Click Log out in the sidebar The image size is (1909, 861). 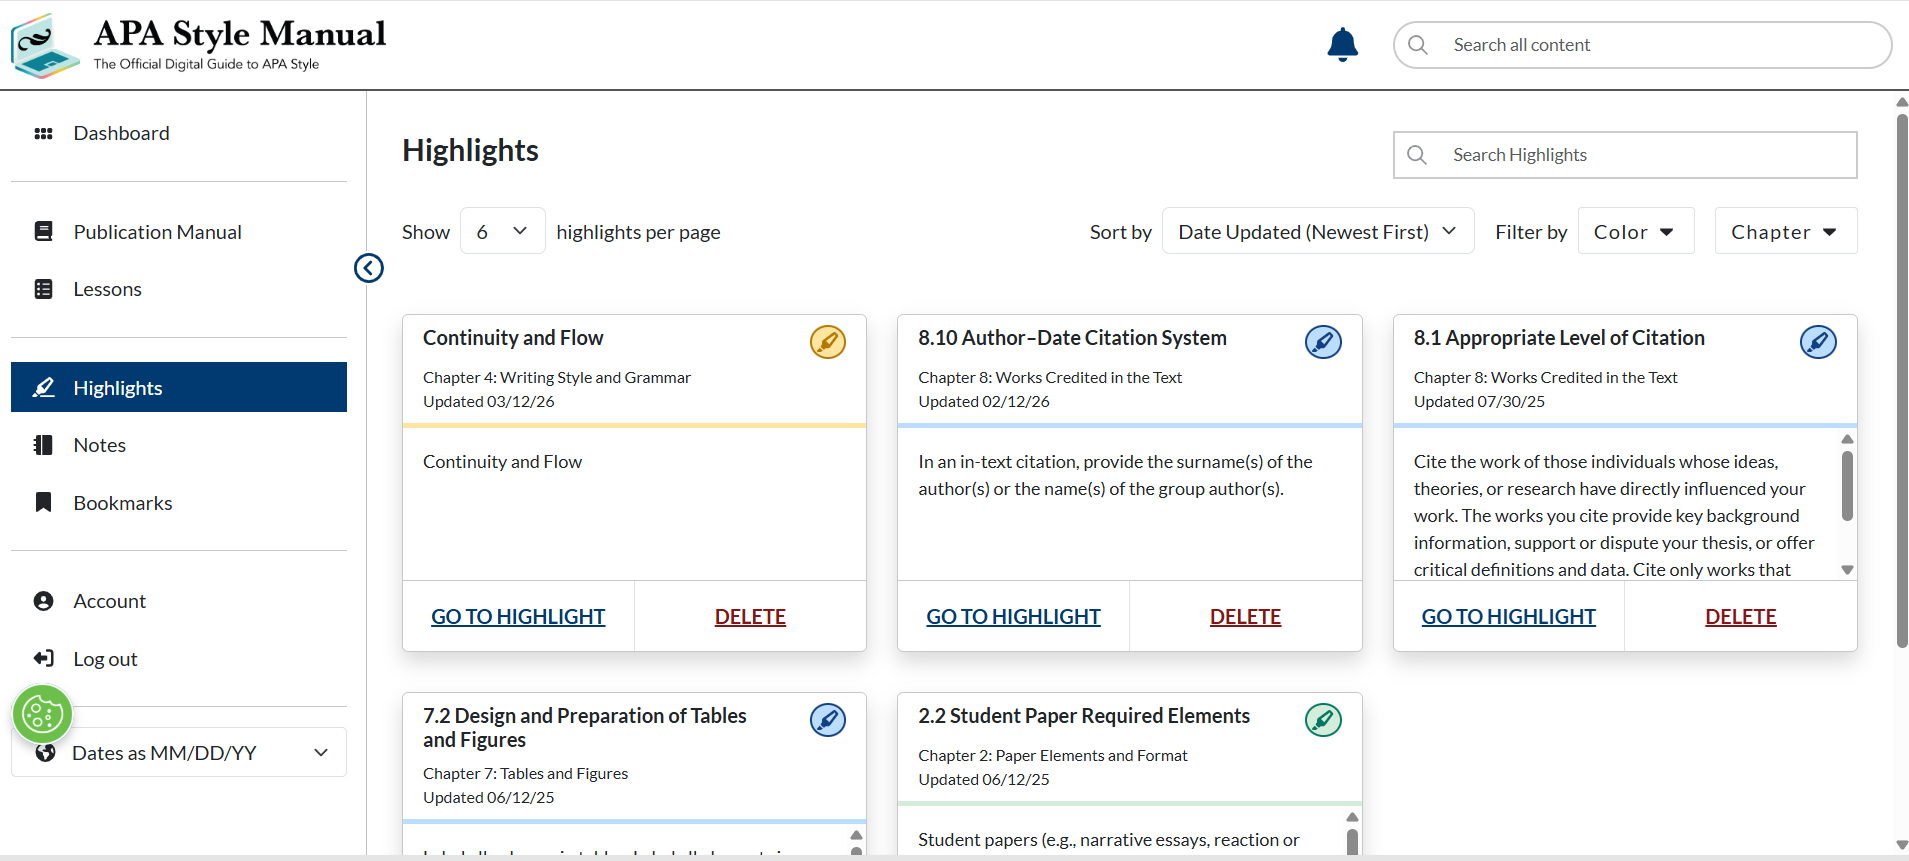179,659
